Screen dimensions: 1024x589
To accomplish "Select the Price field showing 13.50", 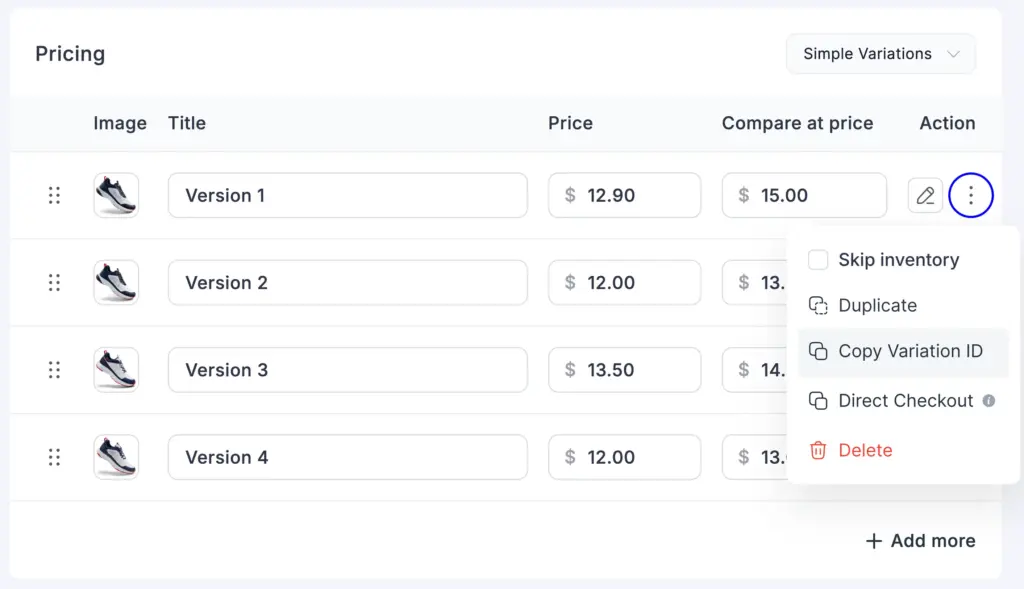I will [x=624, y=370].
